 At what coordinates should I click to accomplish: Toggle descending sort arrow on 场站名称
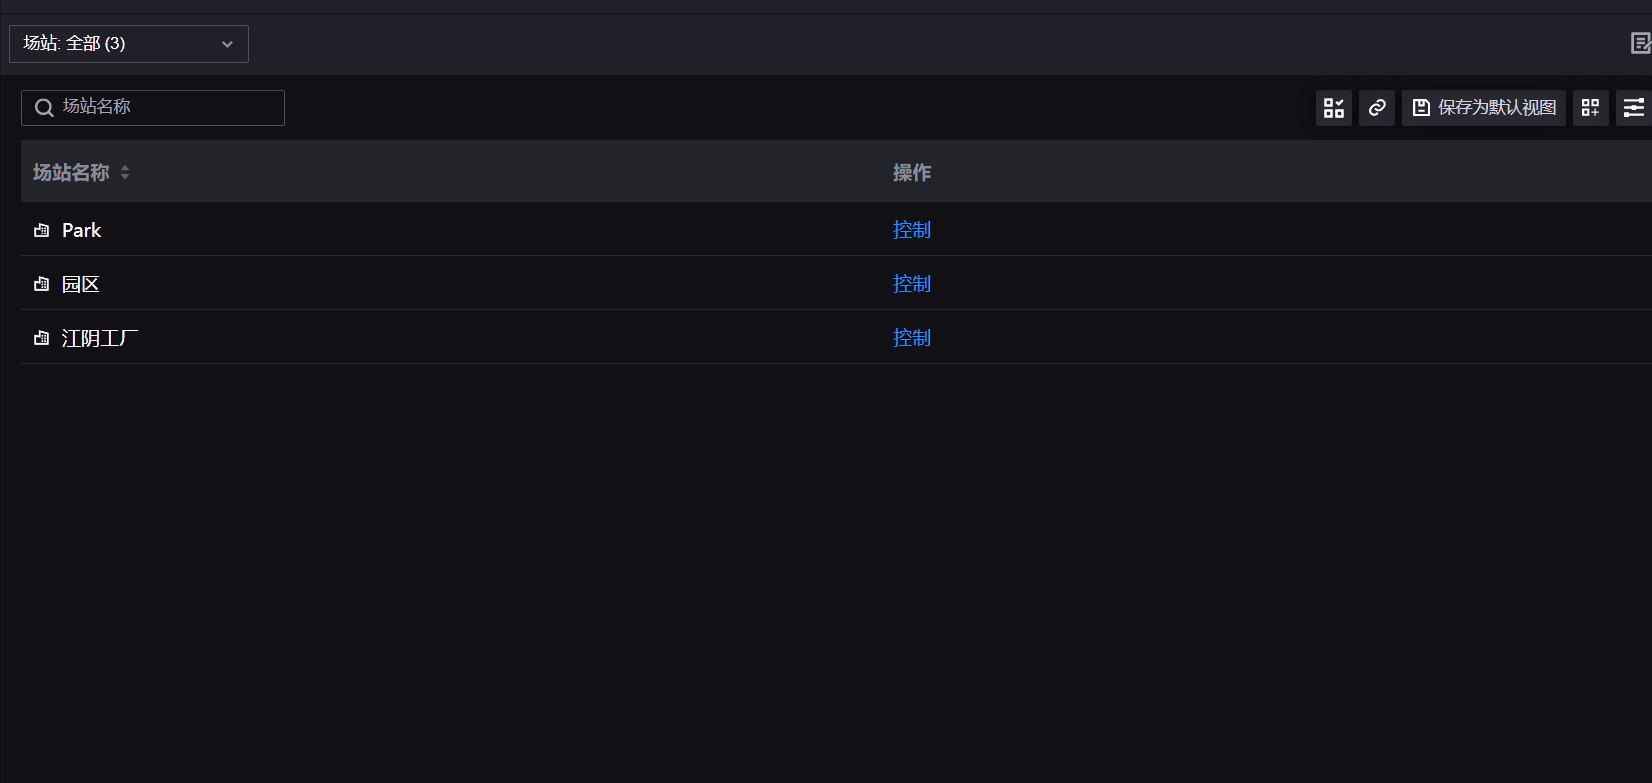tap(124, 177)
